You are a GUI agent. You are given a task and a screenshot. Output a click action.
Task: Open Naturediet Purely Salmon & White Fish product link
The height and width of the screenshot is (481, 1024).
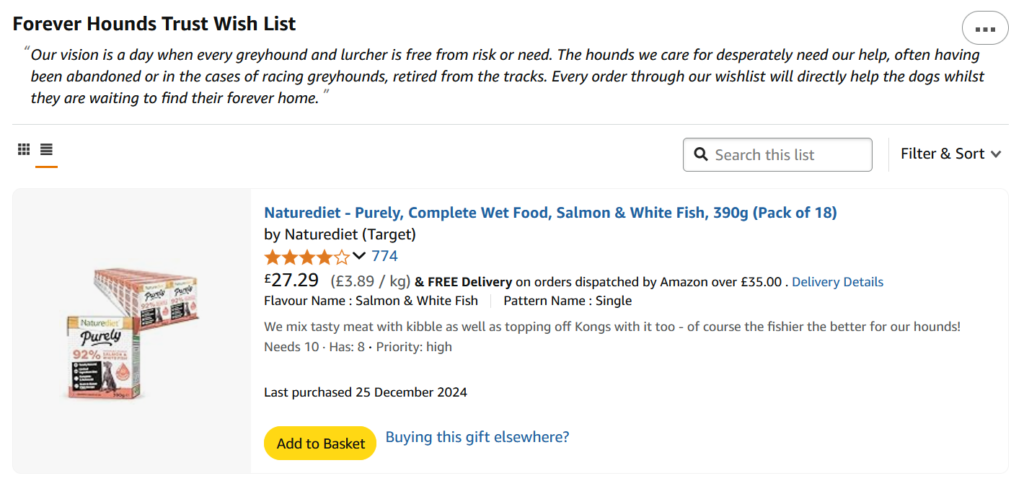550,213
